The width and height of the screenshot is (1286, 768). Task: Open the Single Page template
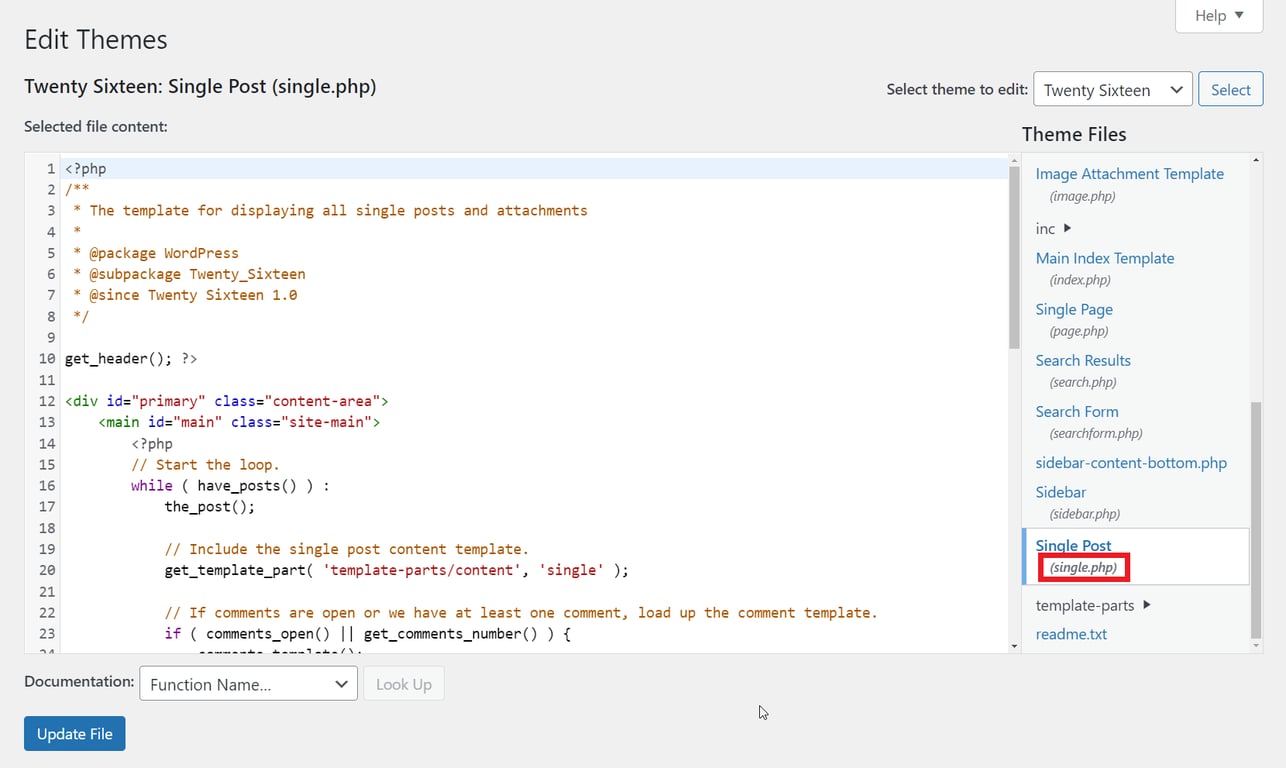tap(1074, 309)
